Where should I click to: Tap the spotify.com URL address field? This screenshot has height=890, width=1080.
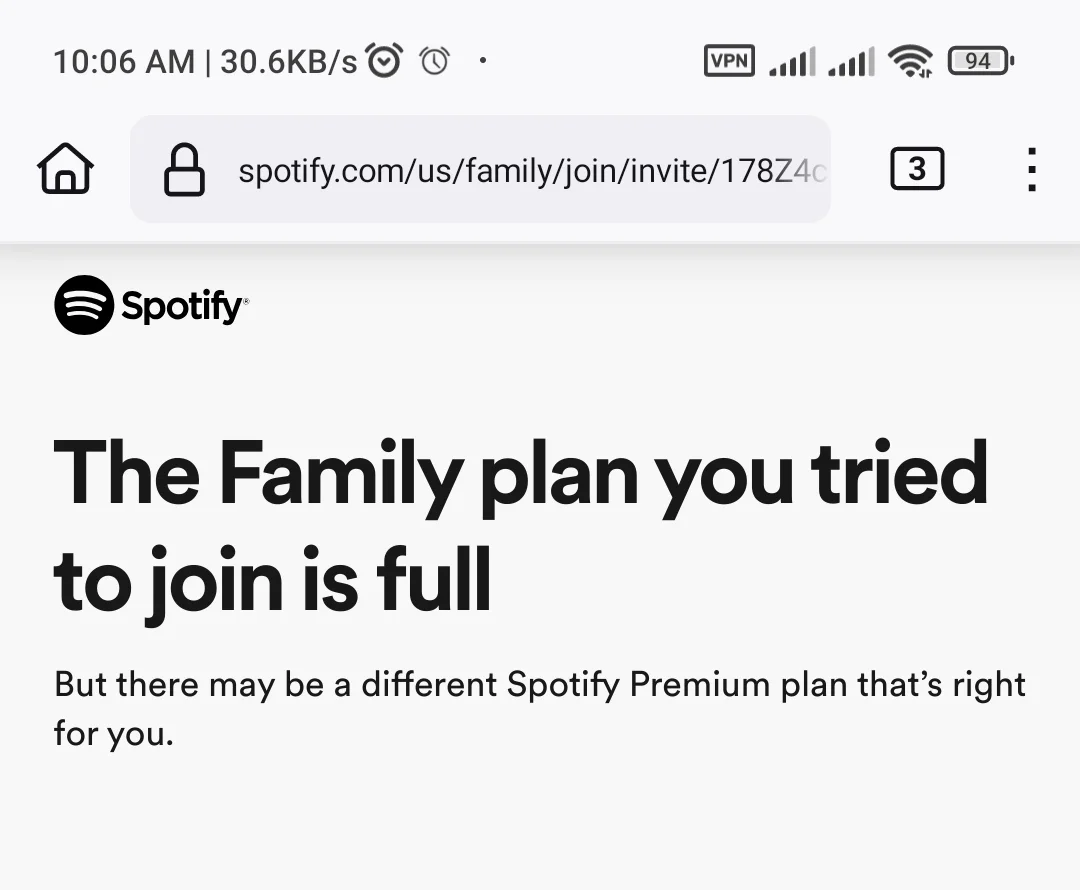tap(480, 169)
